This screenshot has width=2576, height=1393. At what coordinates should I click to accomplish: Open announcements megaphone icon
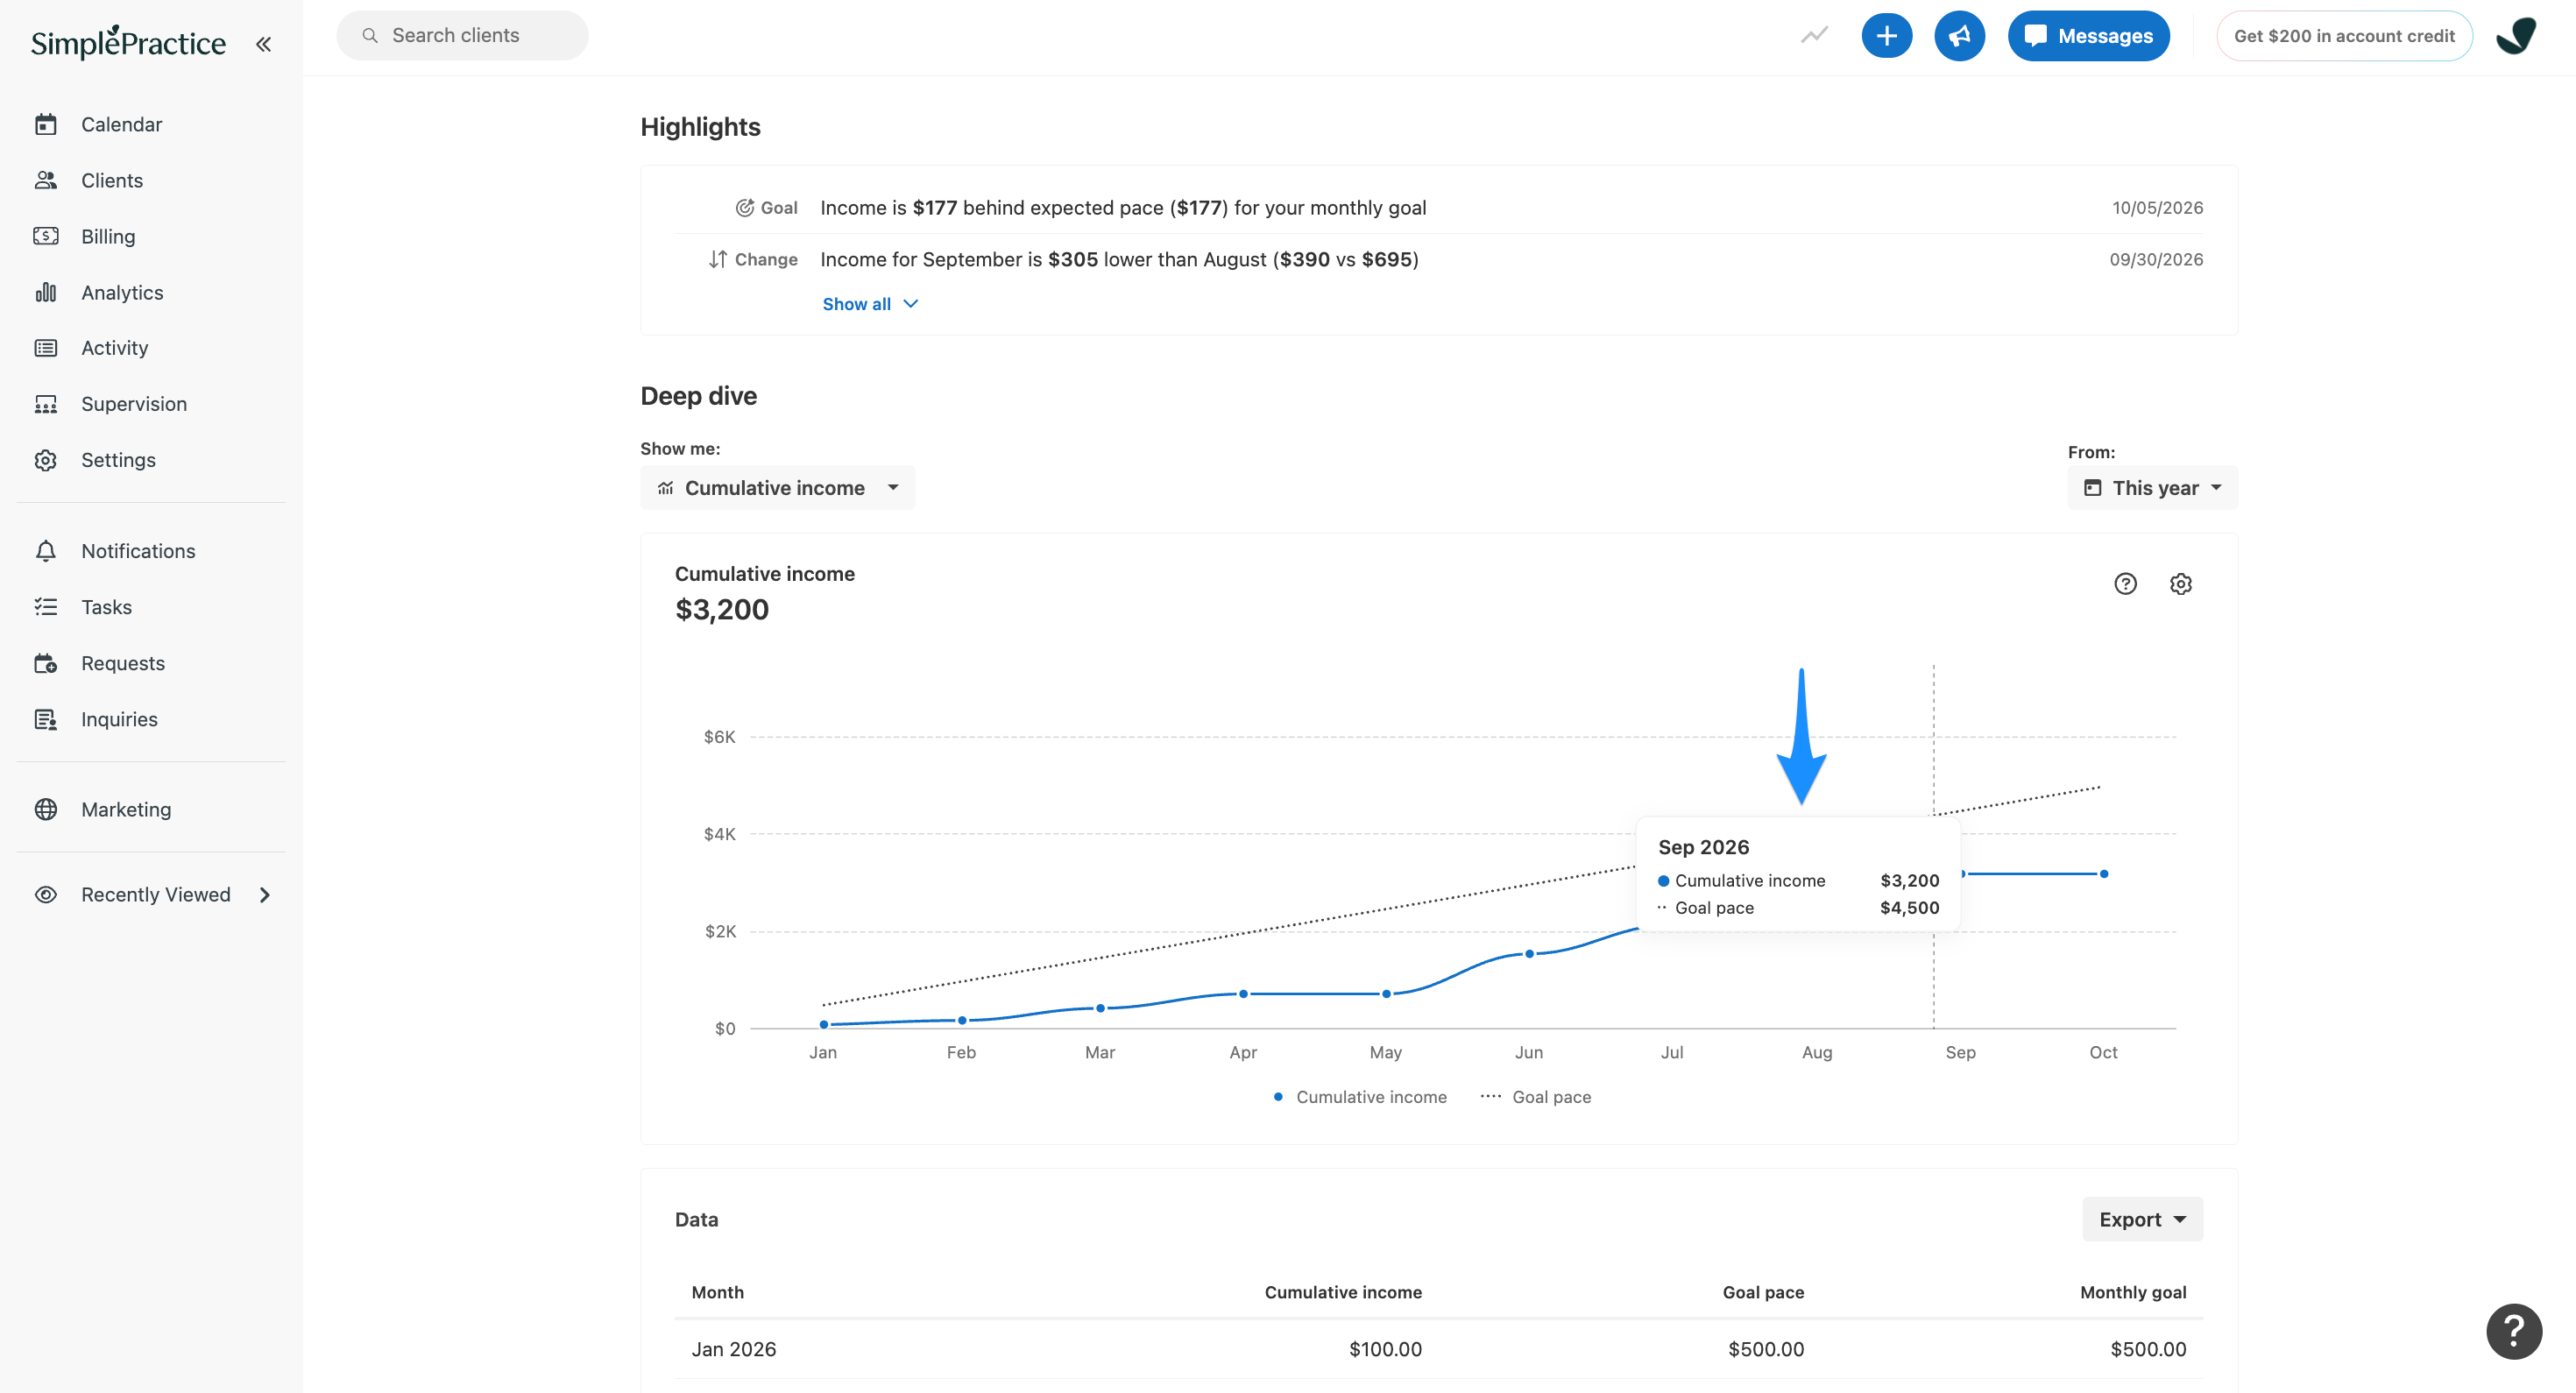coord(1959,36)
